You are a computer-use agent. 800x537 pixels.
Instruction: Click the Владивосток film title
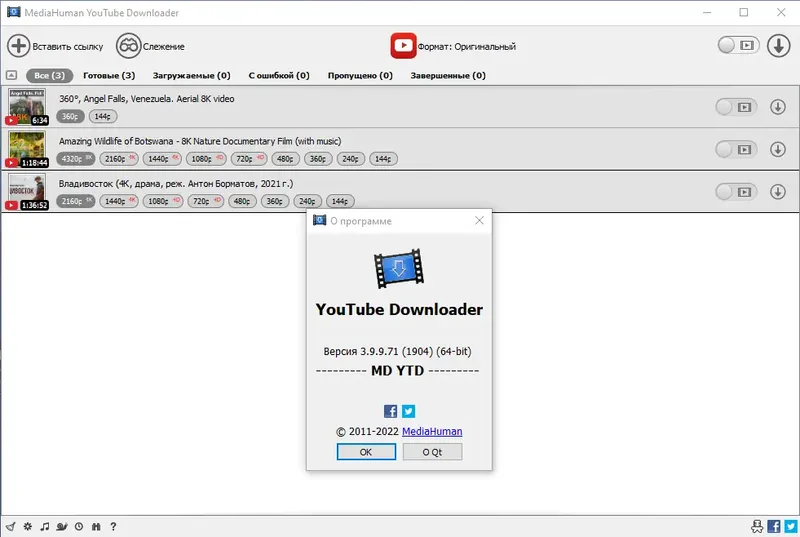coord(176,184)
